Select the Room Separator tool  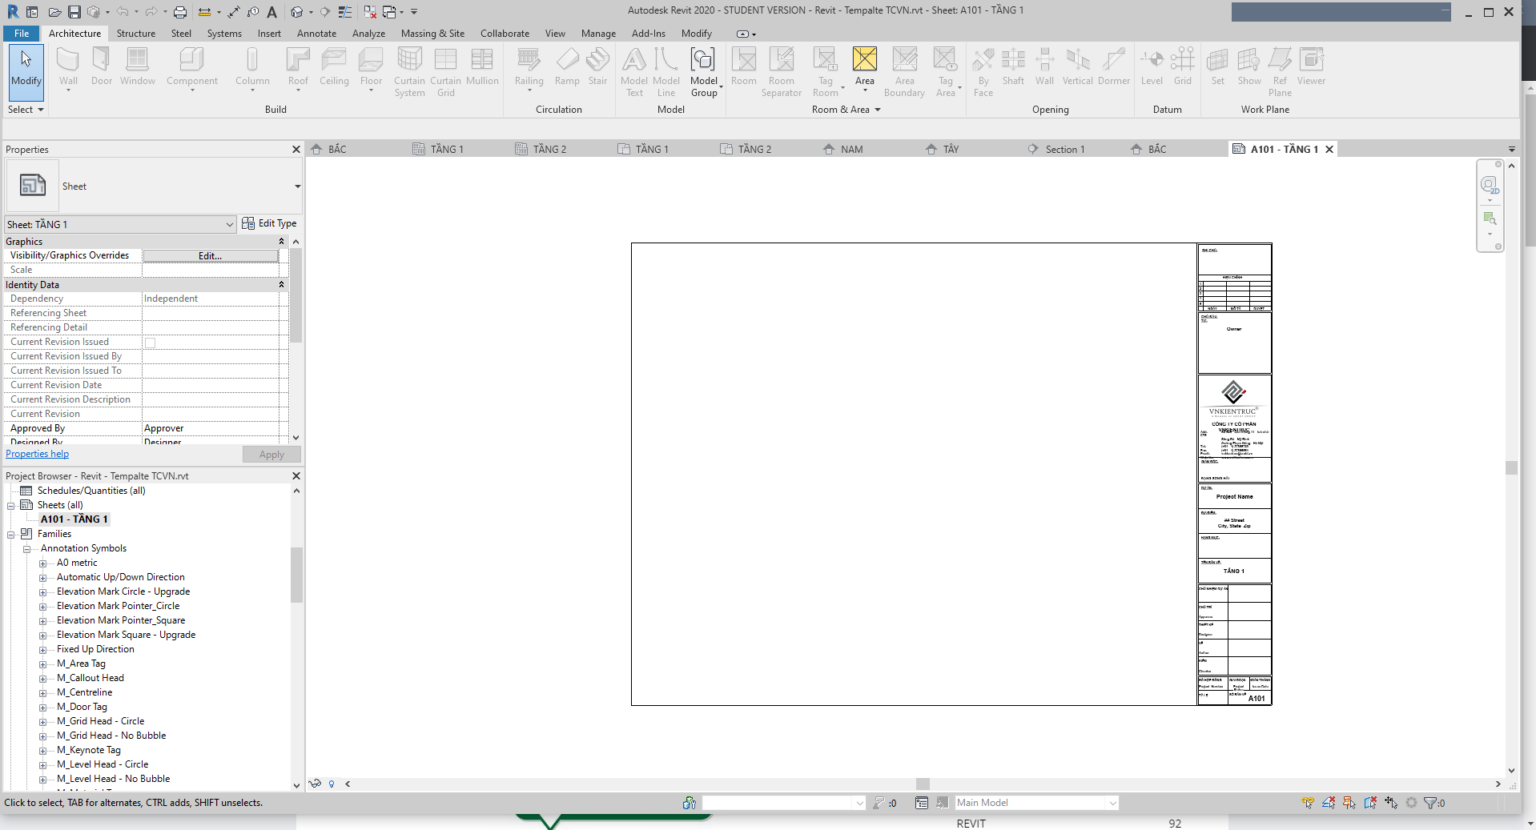[781, 67]
